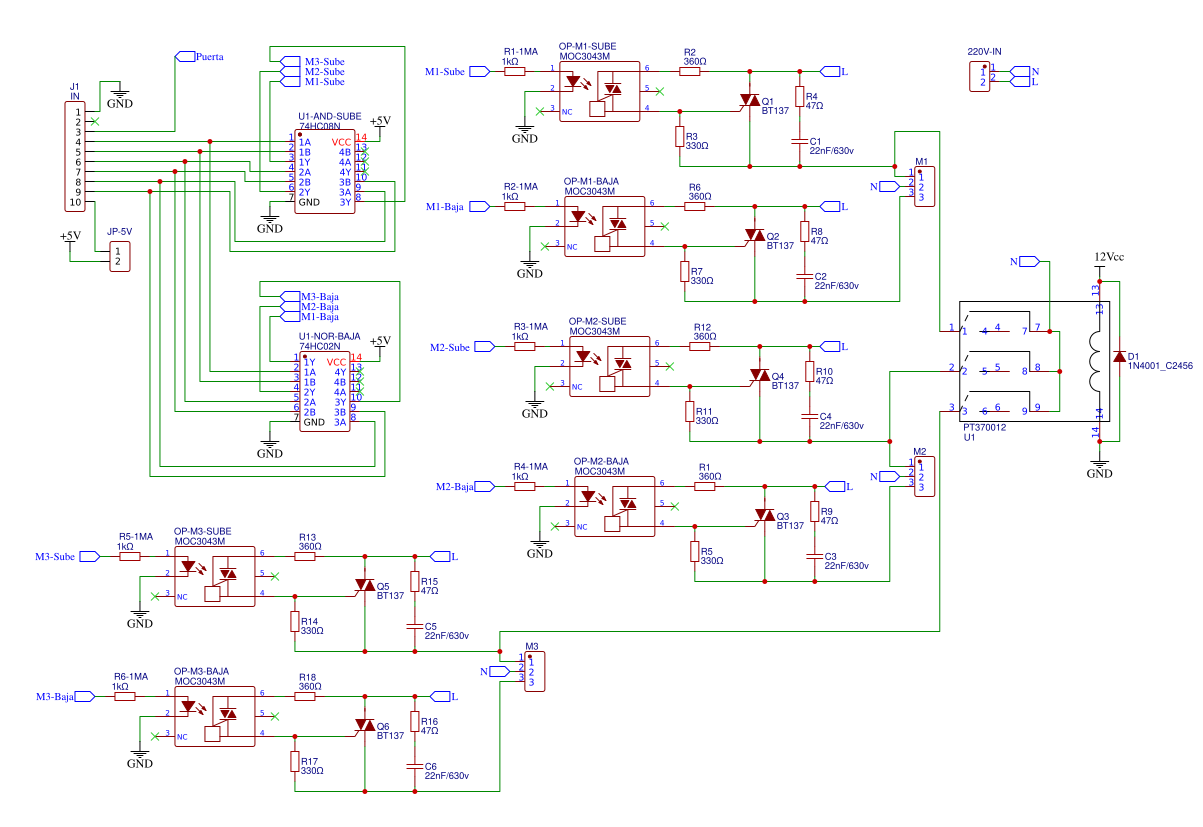Select the R11 330Ω resistor

pyautogui.click(x=689, y=411)
